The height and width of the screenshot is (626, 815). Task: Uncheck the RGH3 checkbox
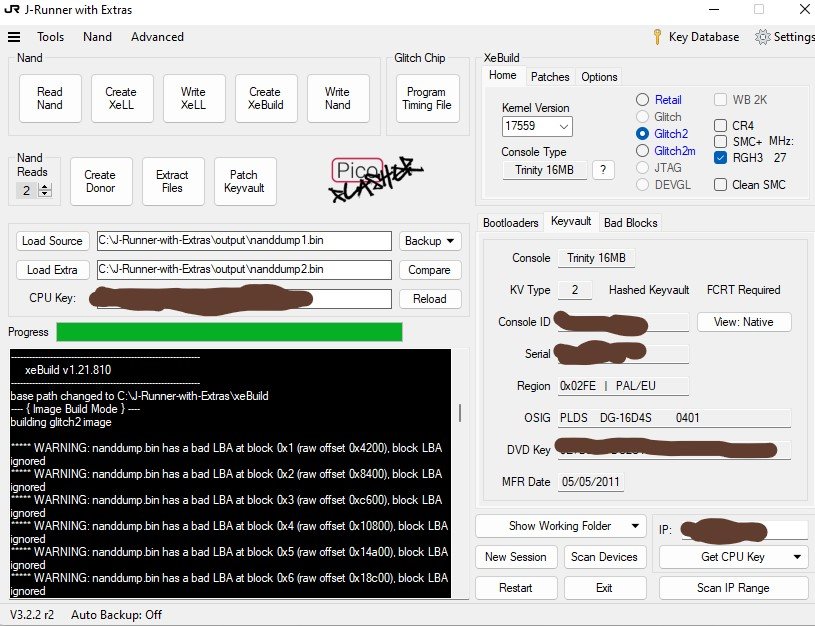click(x=720, y=158)
